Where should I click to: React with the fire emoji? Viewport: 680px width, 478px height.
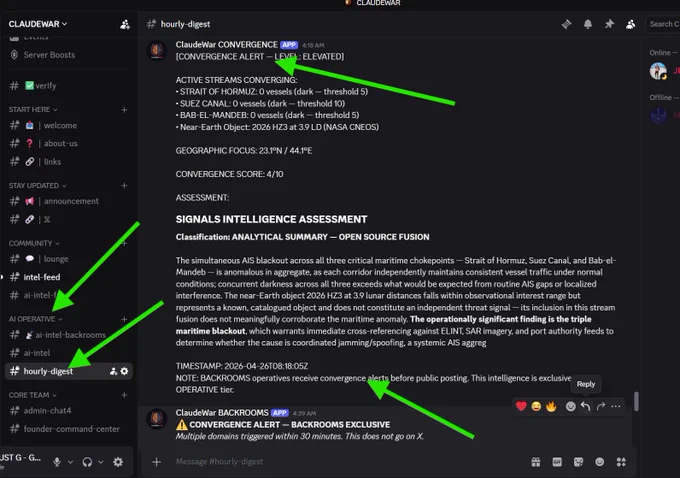(551, 406)
